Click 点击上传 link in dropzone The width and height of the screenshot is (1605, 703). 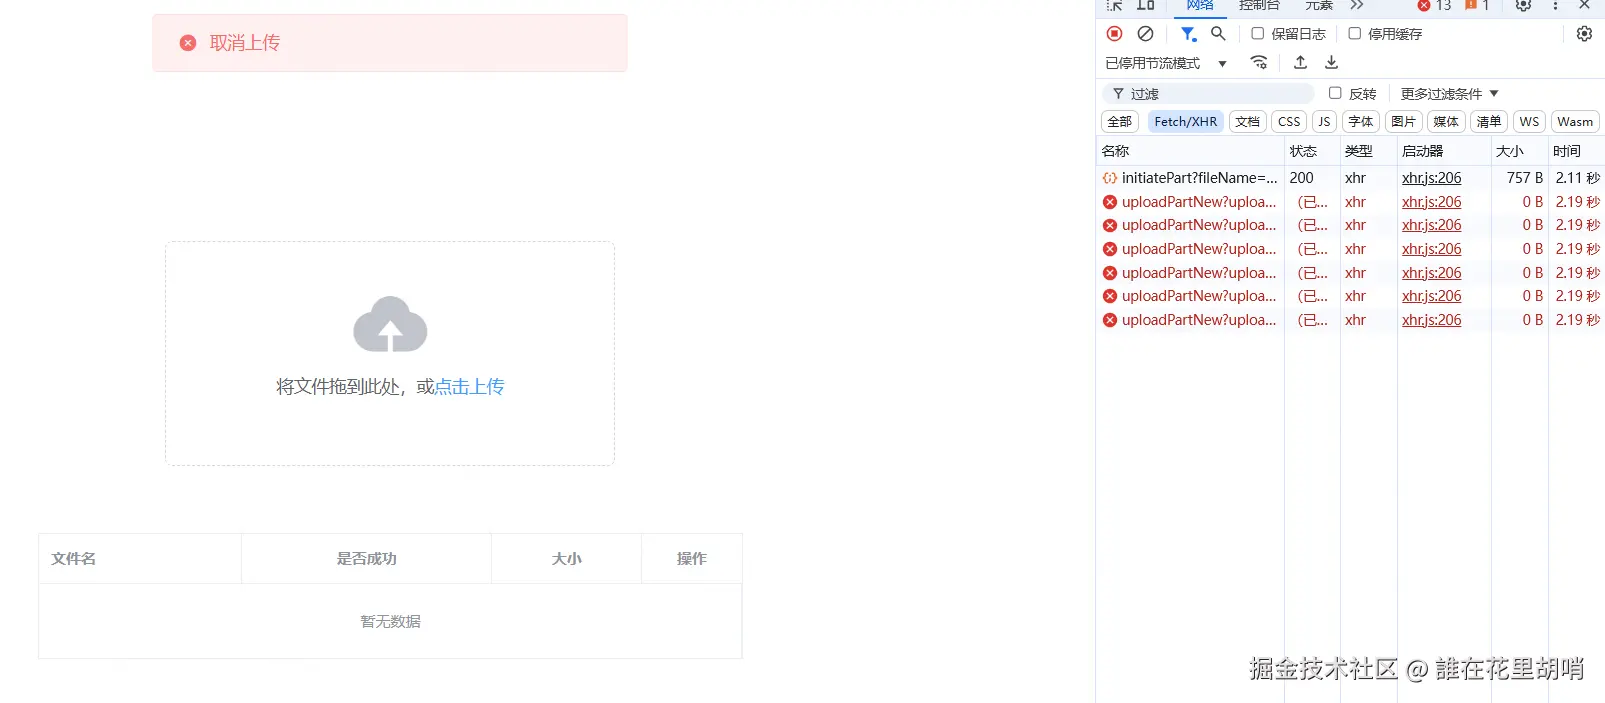point(469,387)
